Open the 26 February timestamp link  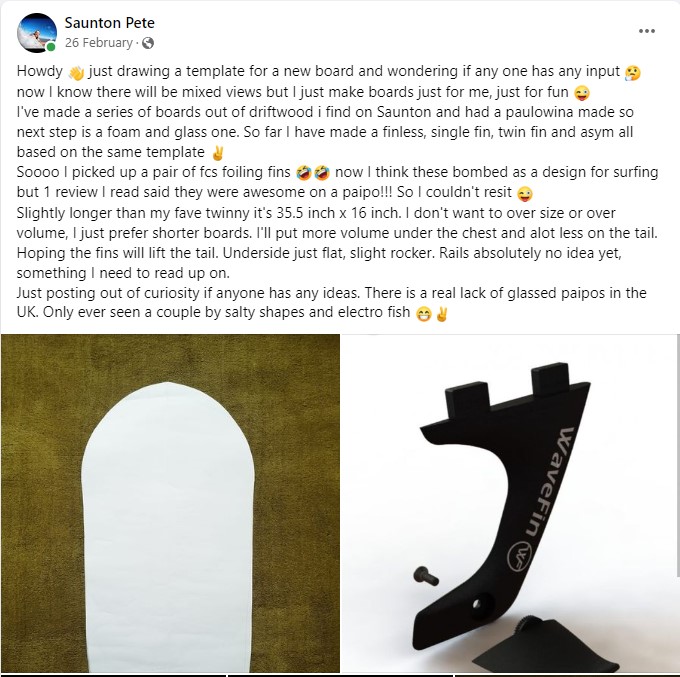click(98, 43)
